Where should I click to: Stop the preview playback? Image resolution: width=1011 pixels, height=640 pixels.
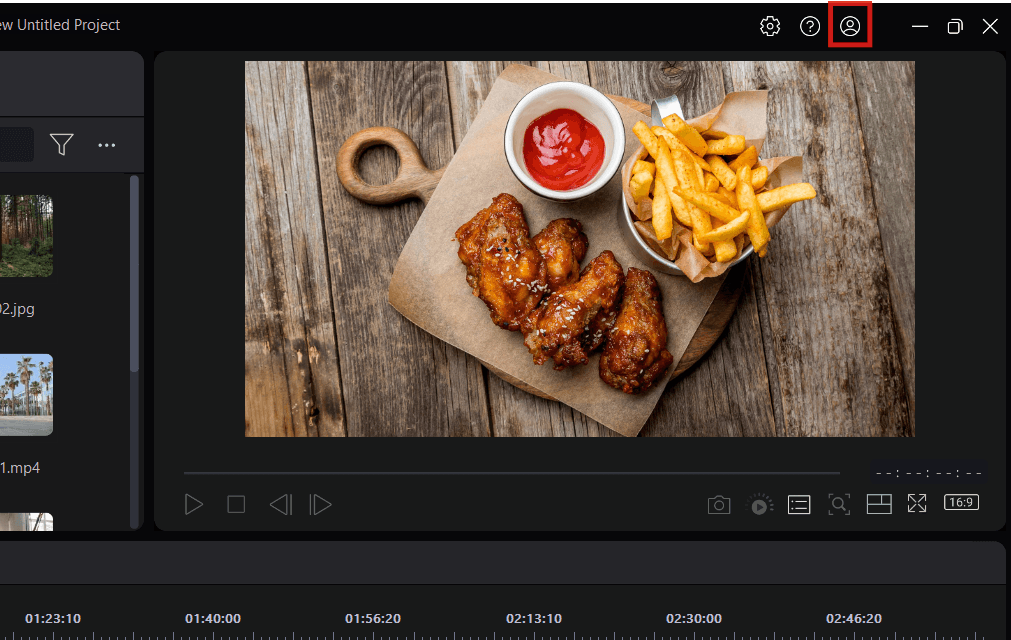pos(236,505)
